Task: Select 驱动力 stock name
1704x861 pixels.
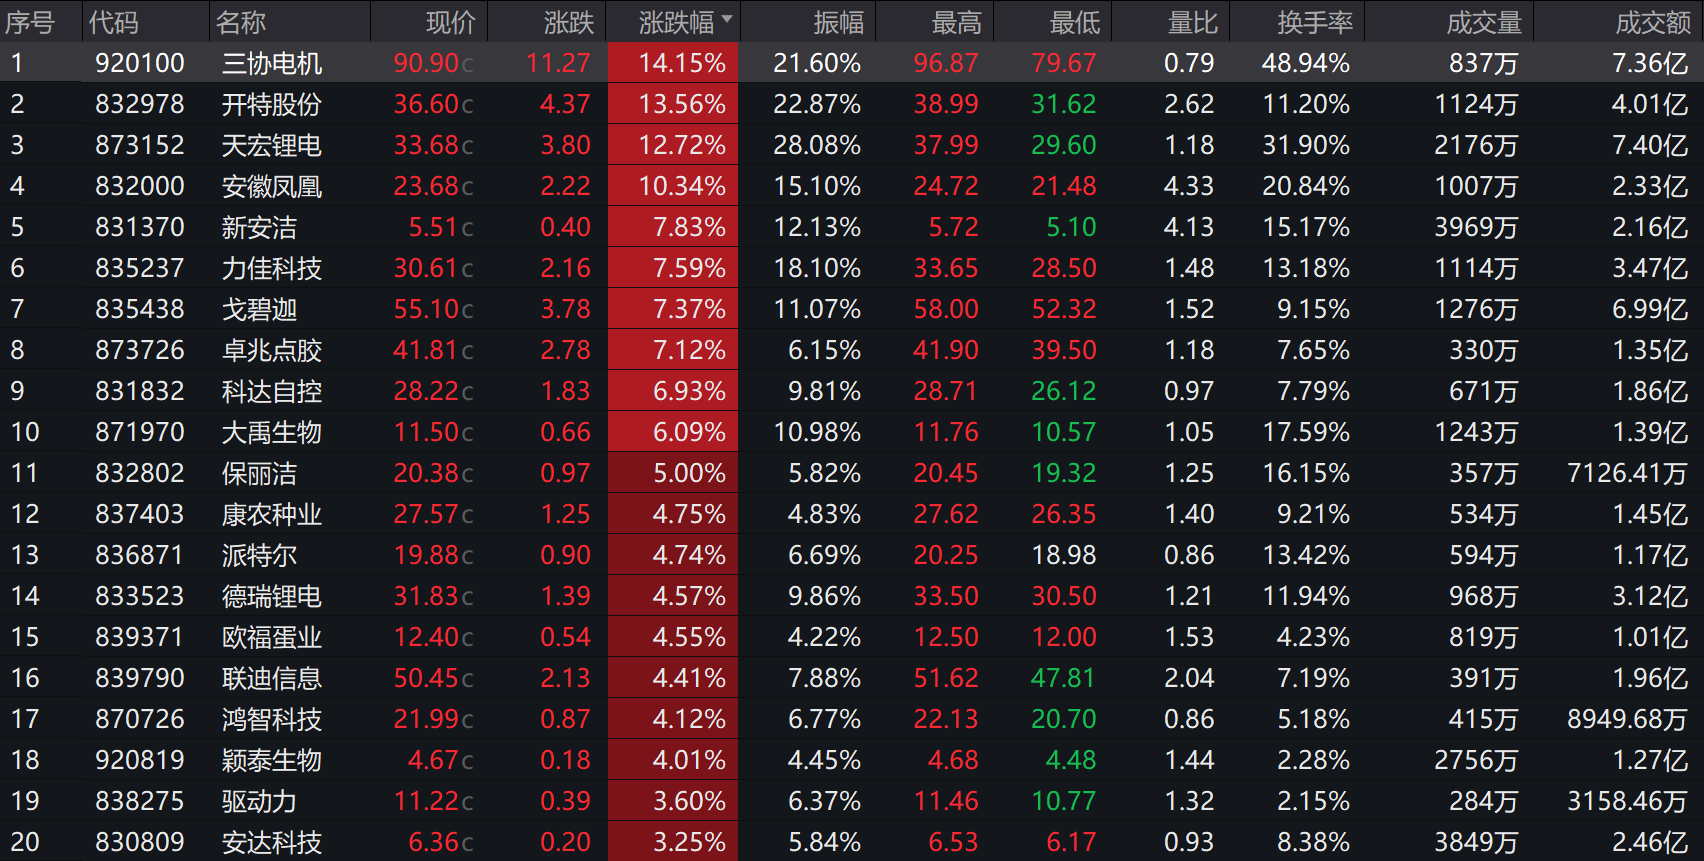Action: click(260, 801)
